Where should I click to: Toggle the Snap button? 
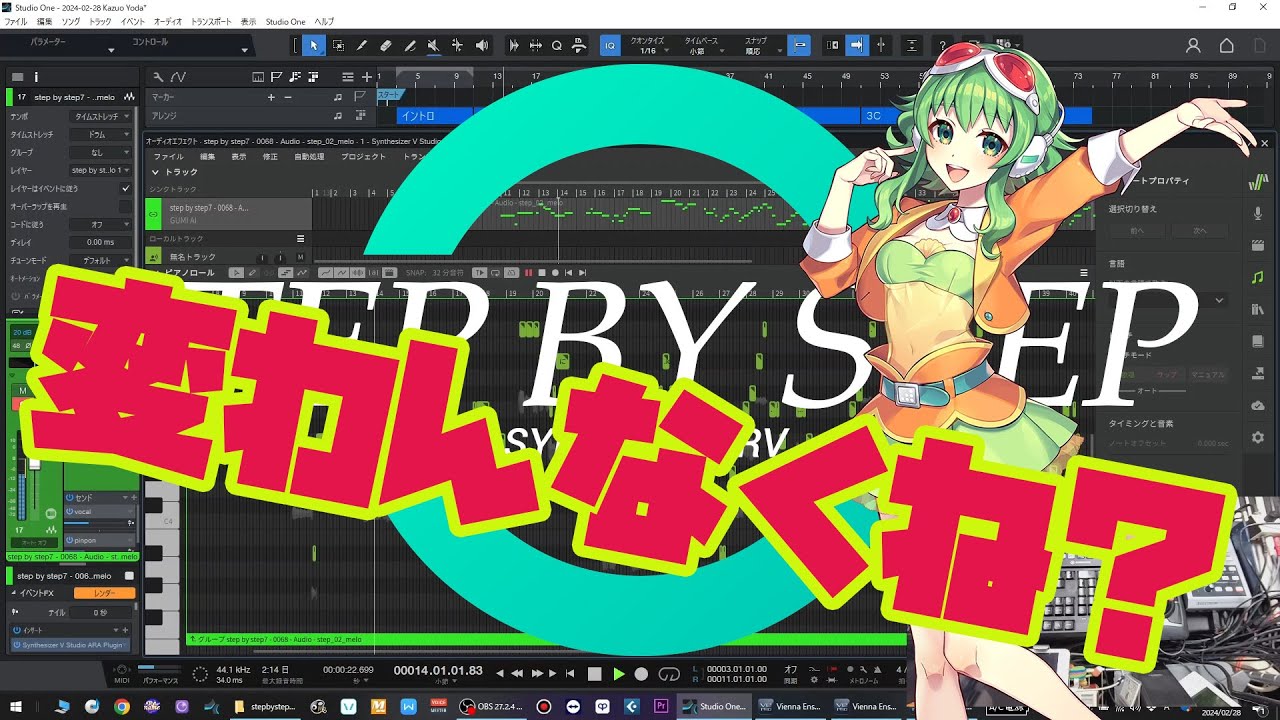[799, 45]
